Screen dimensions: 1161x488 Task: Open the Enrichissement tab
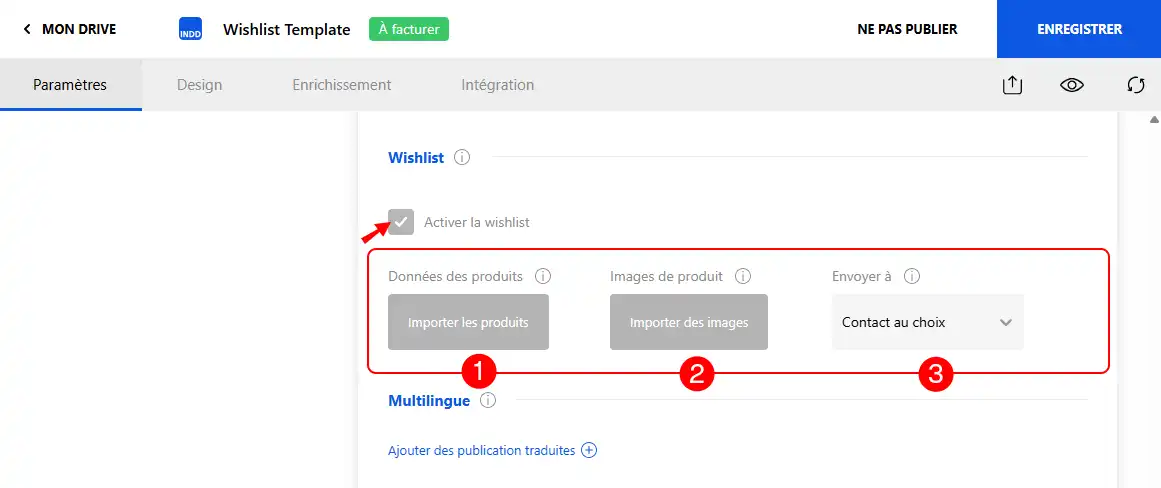[341, 84]
